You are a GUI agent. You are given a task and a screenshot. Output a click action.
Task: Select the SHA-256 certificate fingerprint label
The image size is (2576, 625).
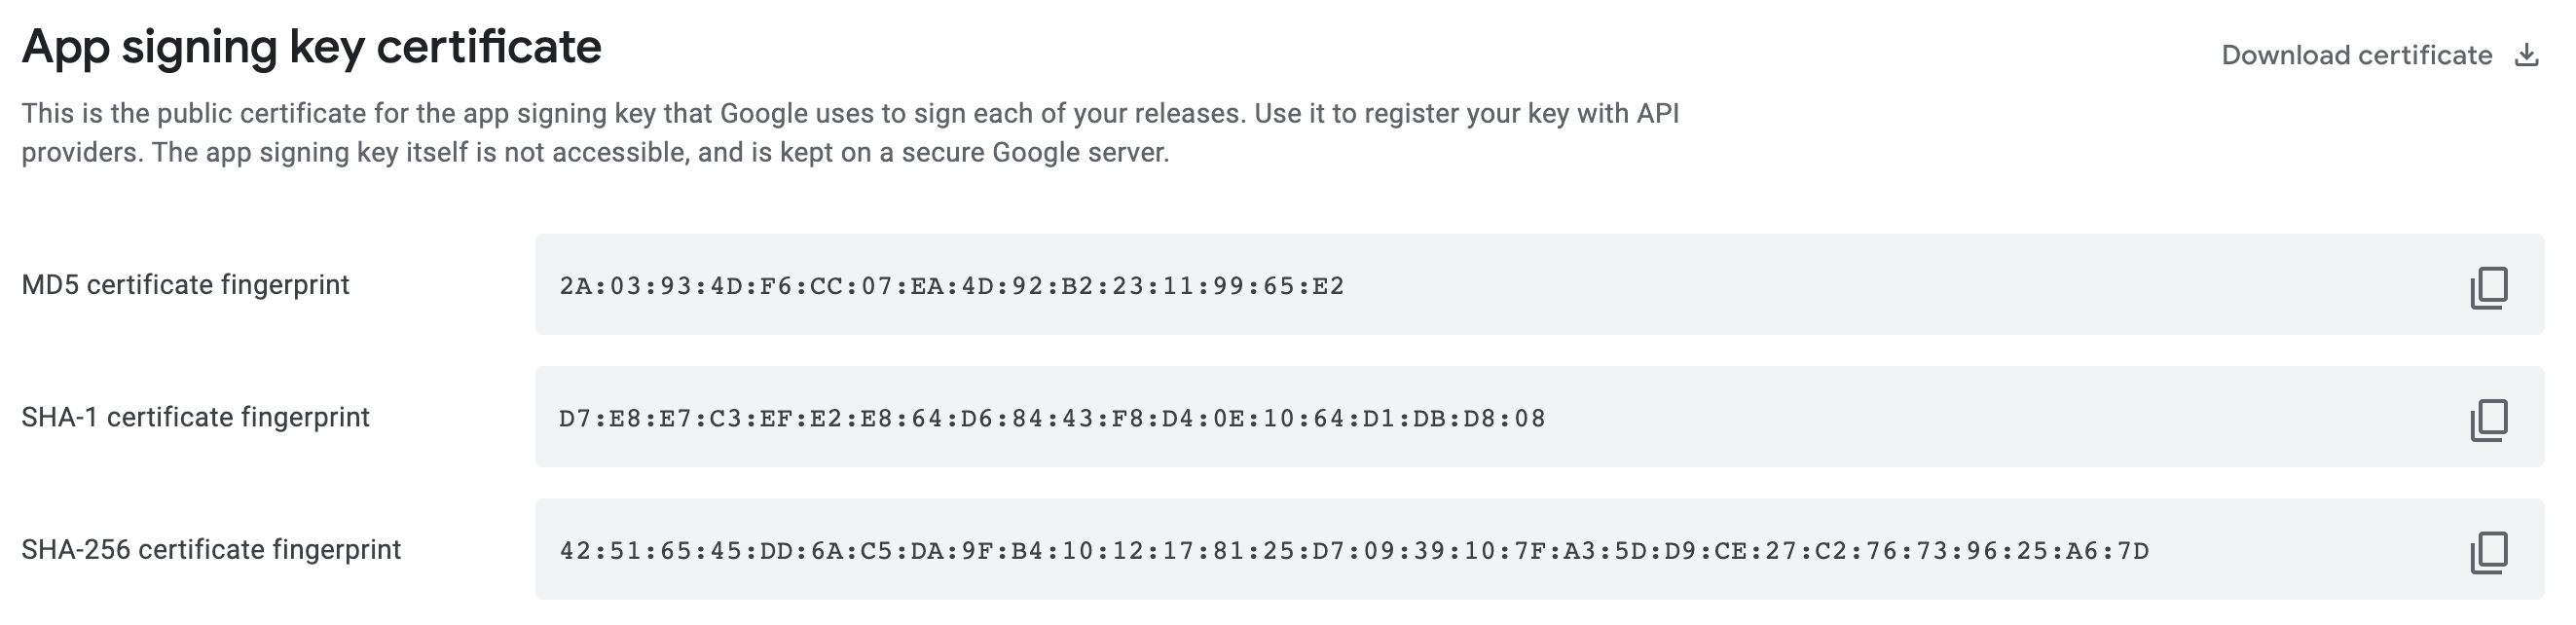(211, 550)
